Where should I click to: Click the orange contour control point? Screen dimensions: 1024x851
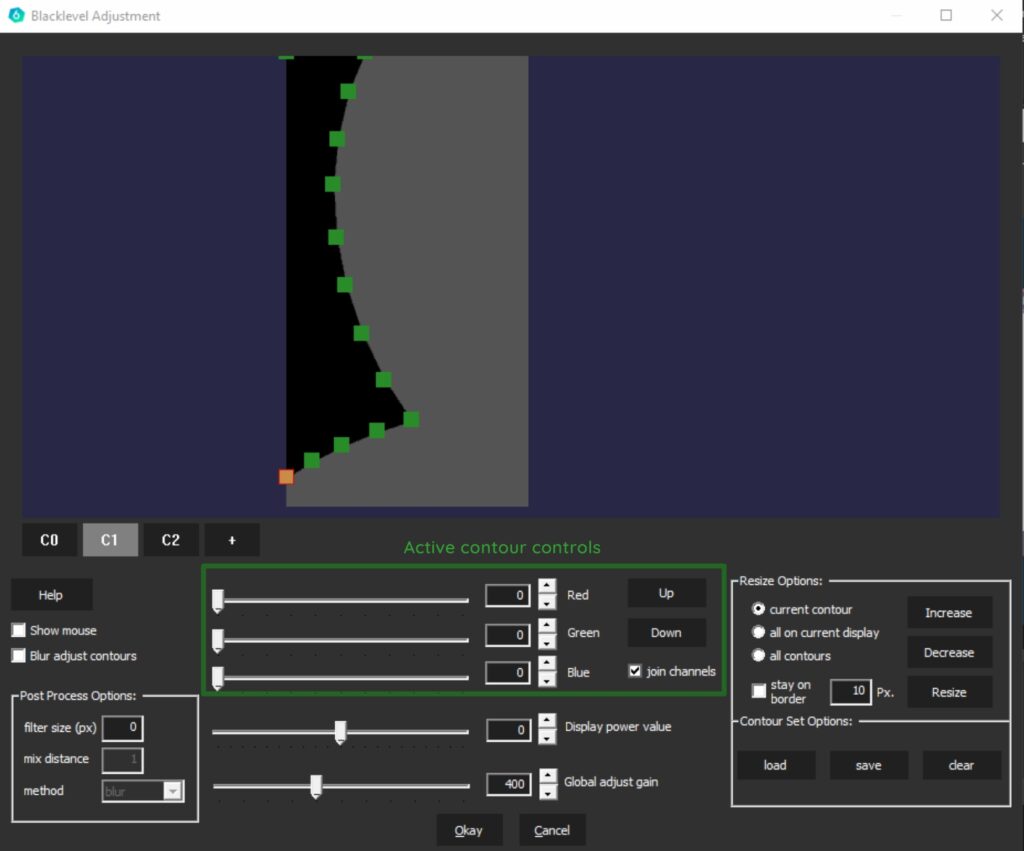(286, 477)
